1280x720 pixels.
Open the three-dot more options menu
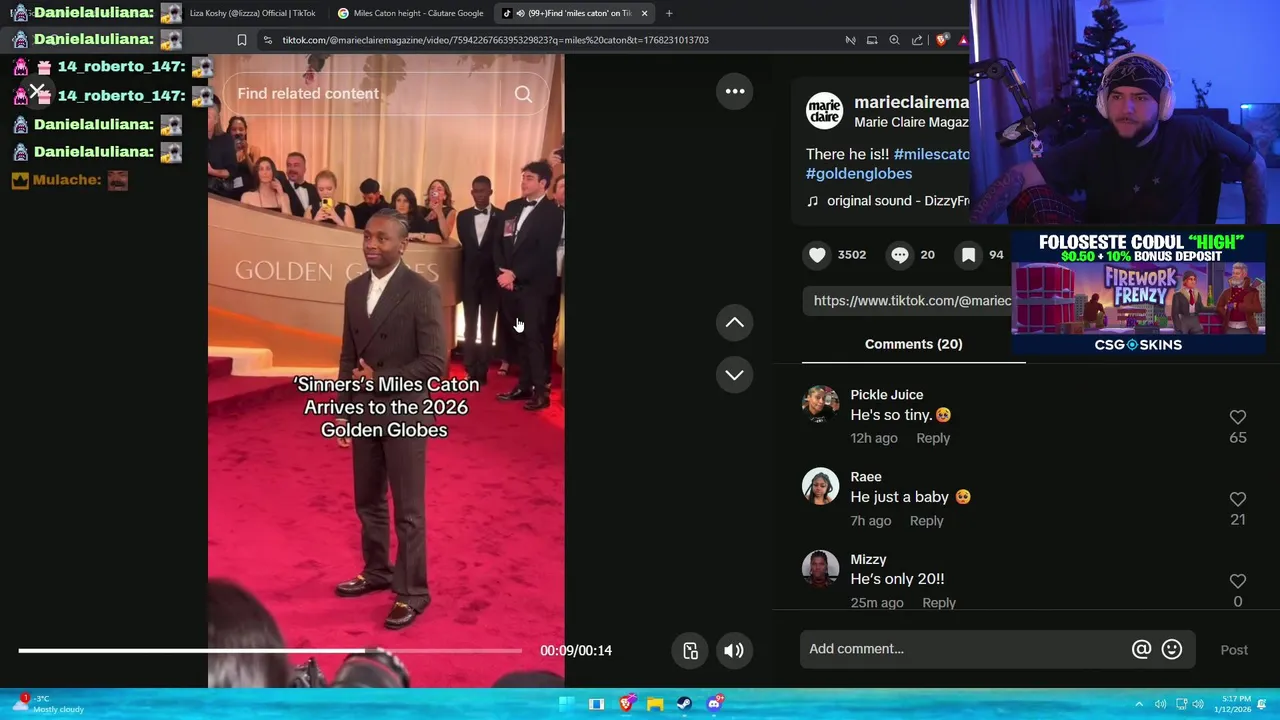735,91
